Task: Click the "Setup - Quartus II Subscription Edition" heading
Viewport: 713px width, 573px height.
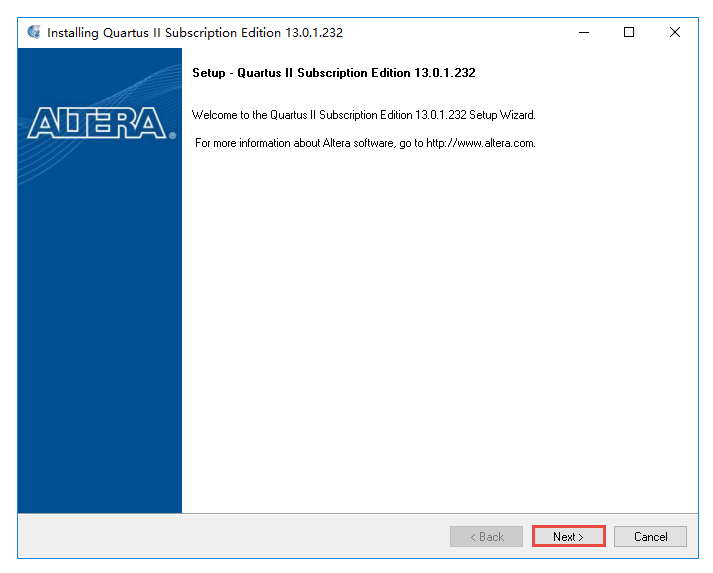Action: point(334,73)
